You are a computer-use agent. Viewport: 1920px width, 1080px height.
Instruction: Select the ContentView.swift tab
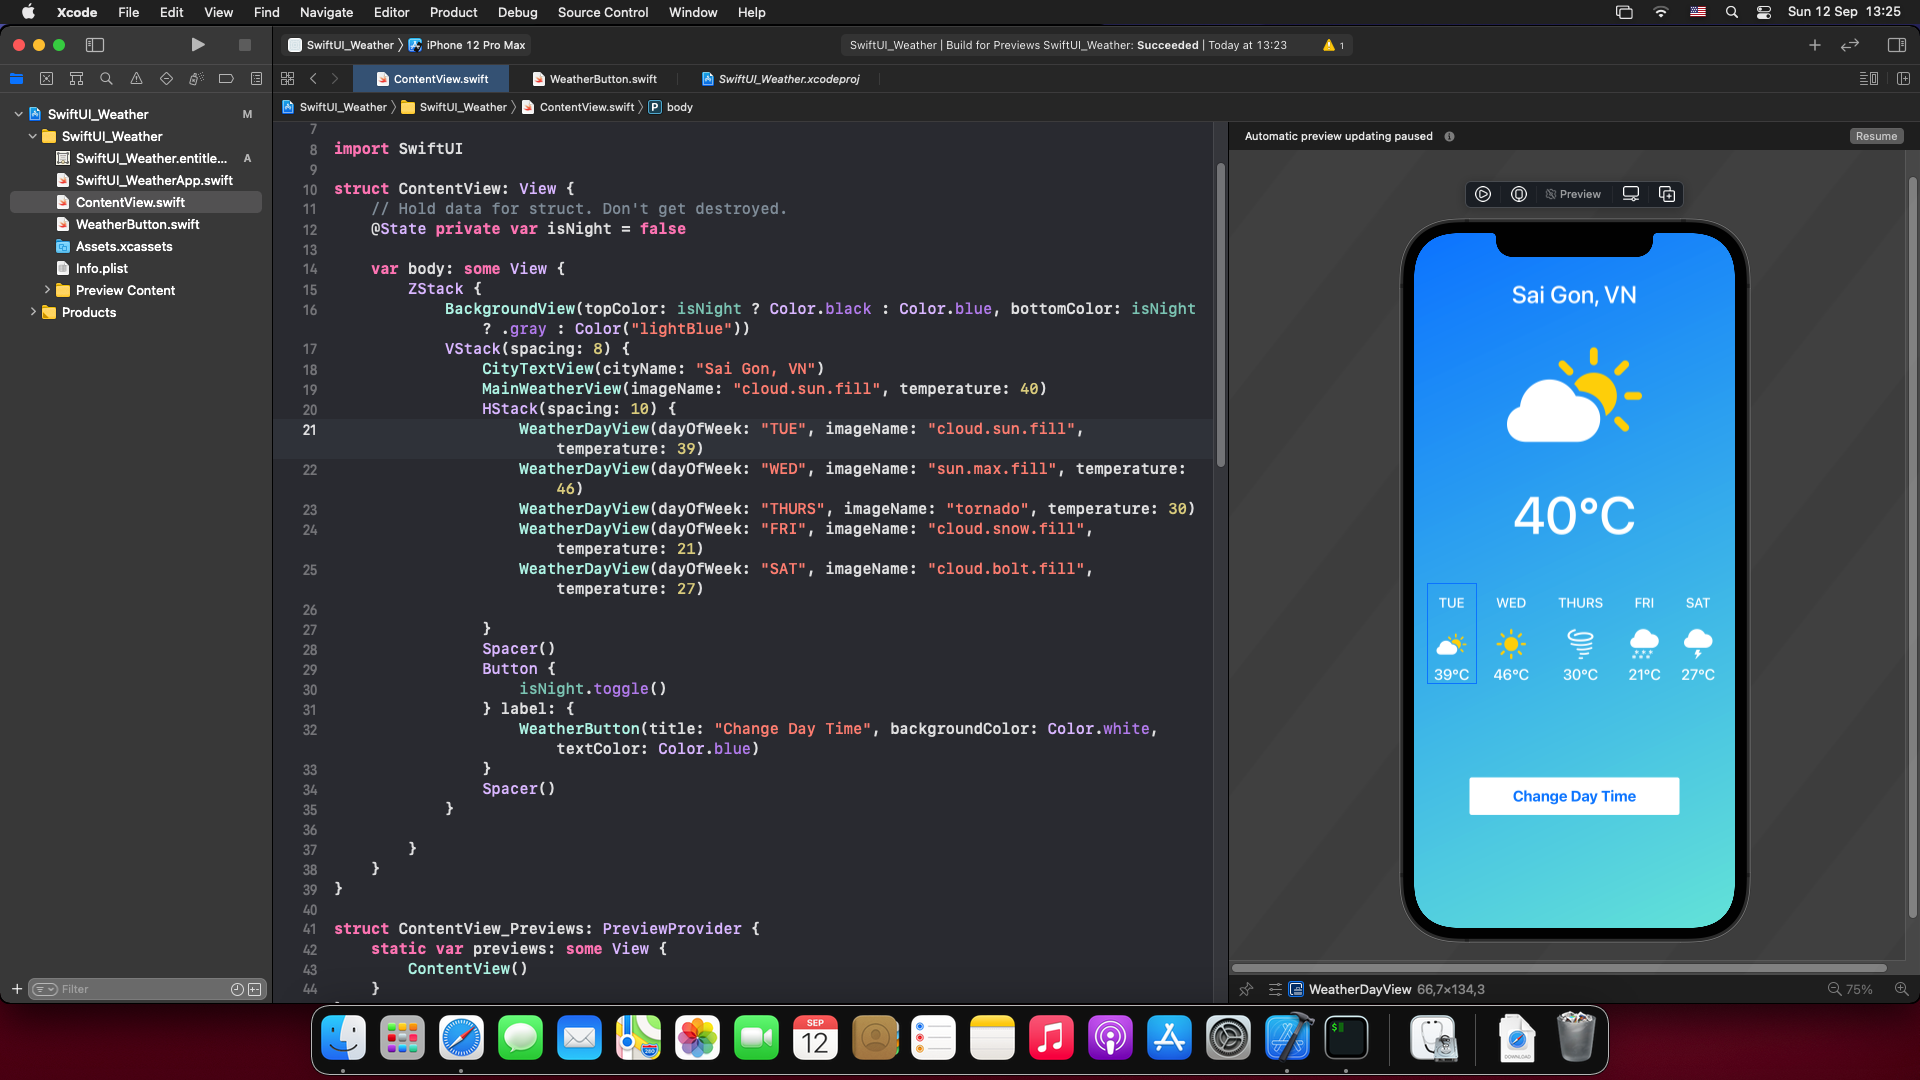point(440,78)
